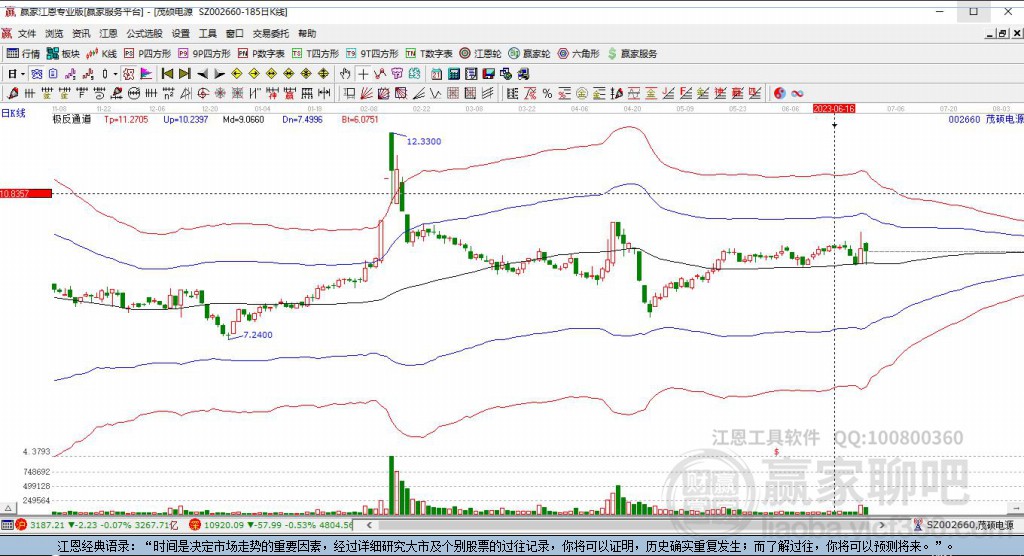Click the 极反通道 indicator label

[72, 120]
